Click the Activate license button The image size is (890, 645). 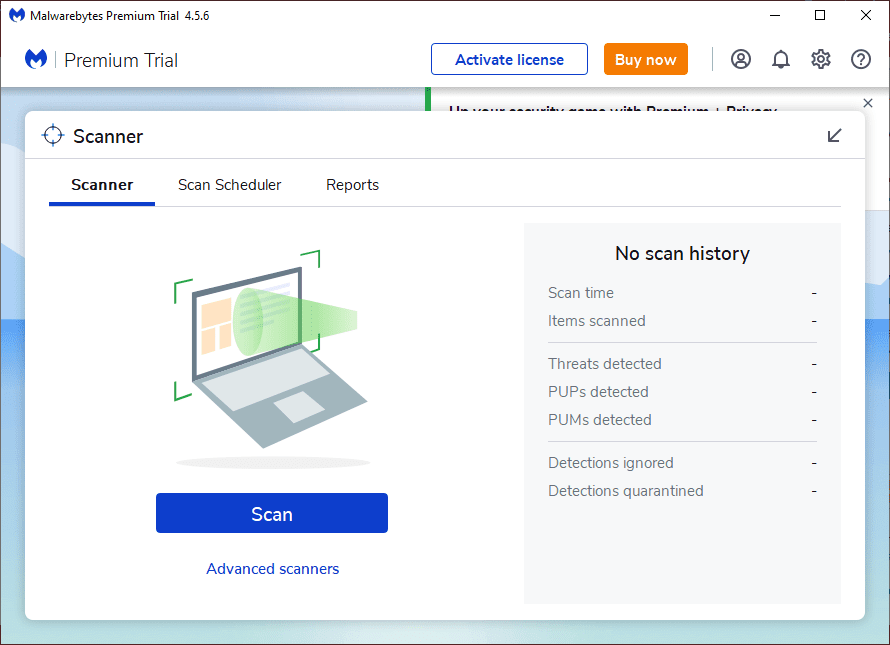(x=509, y=59)
